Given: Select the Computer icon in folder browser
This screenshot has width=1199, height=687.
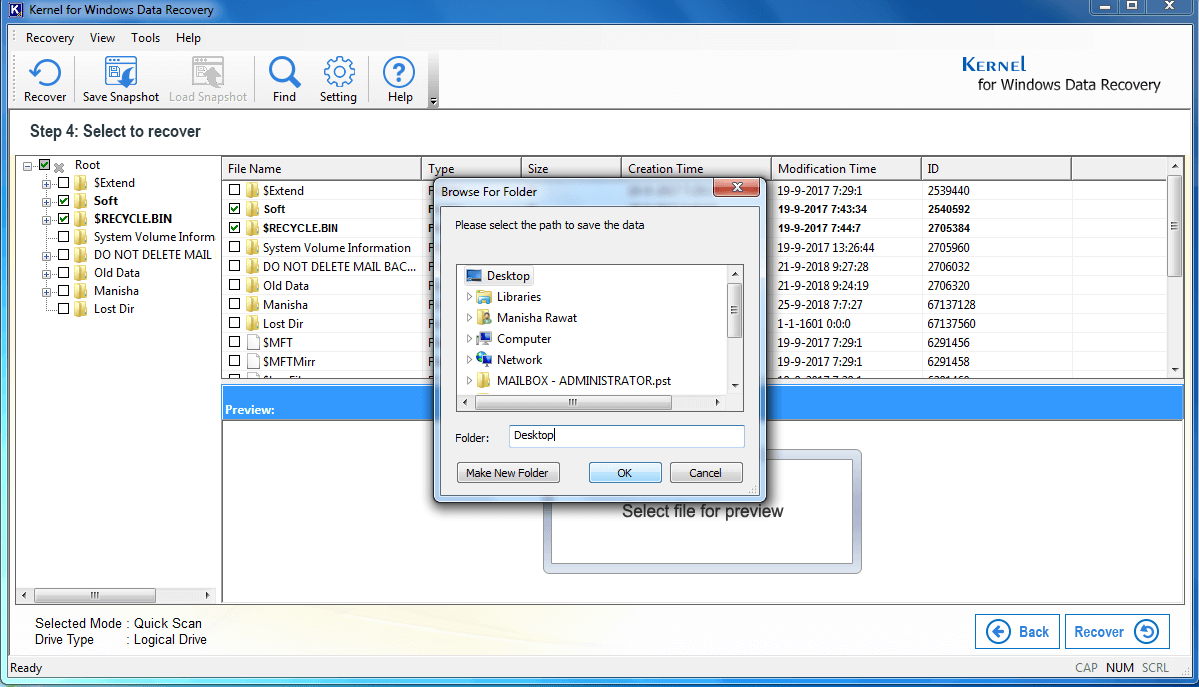Looking at the screenshot, I should pos(484,338).
